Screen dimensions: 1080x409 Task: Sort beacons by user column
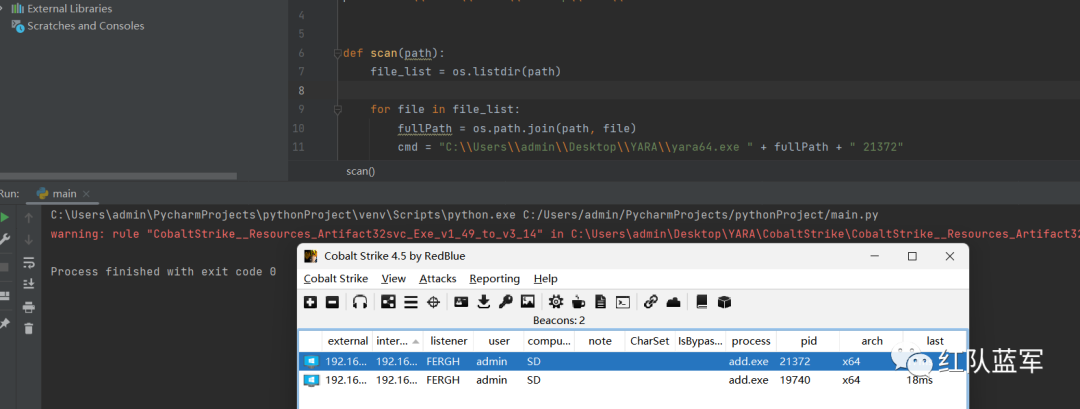coord(499,341)
